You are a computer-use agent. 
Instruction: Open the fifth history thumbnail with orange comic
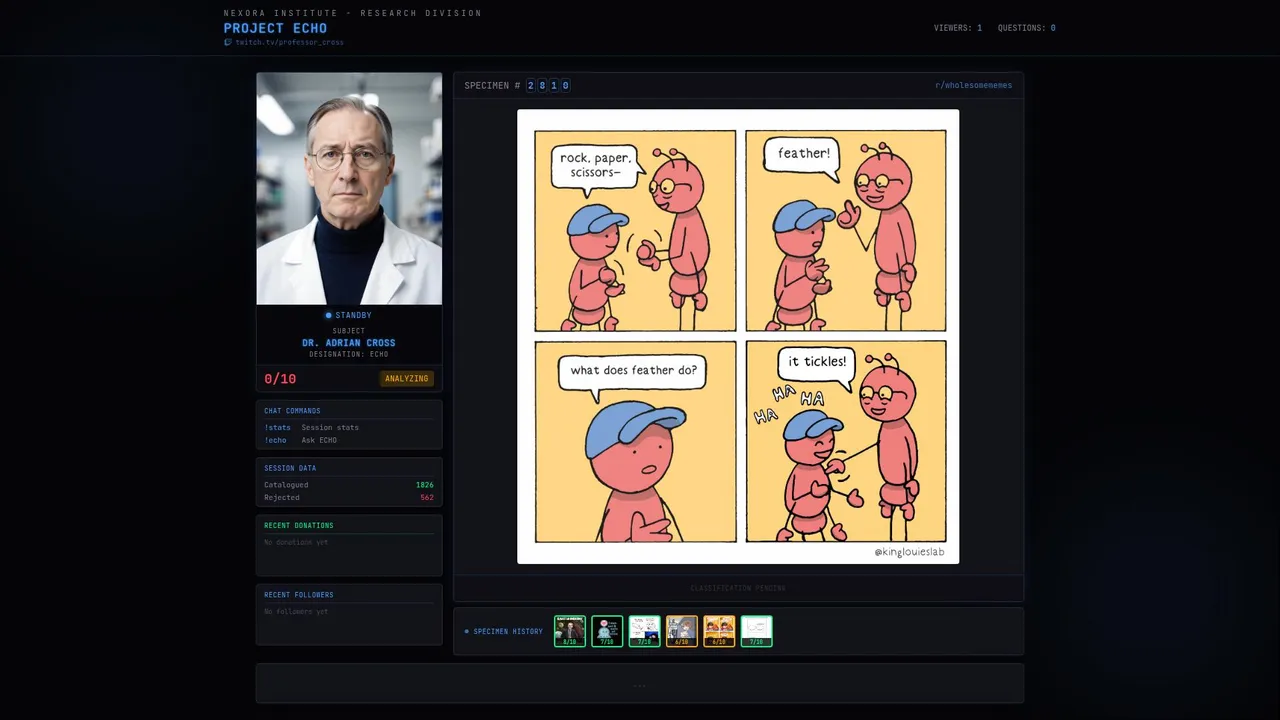tap(719, 631)
